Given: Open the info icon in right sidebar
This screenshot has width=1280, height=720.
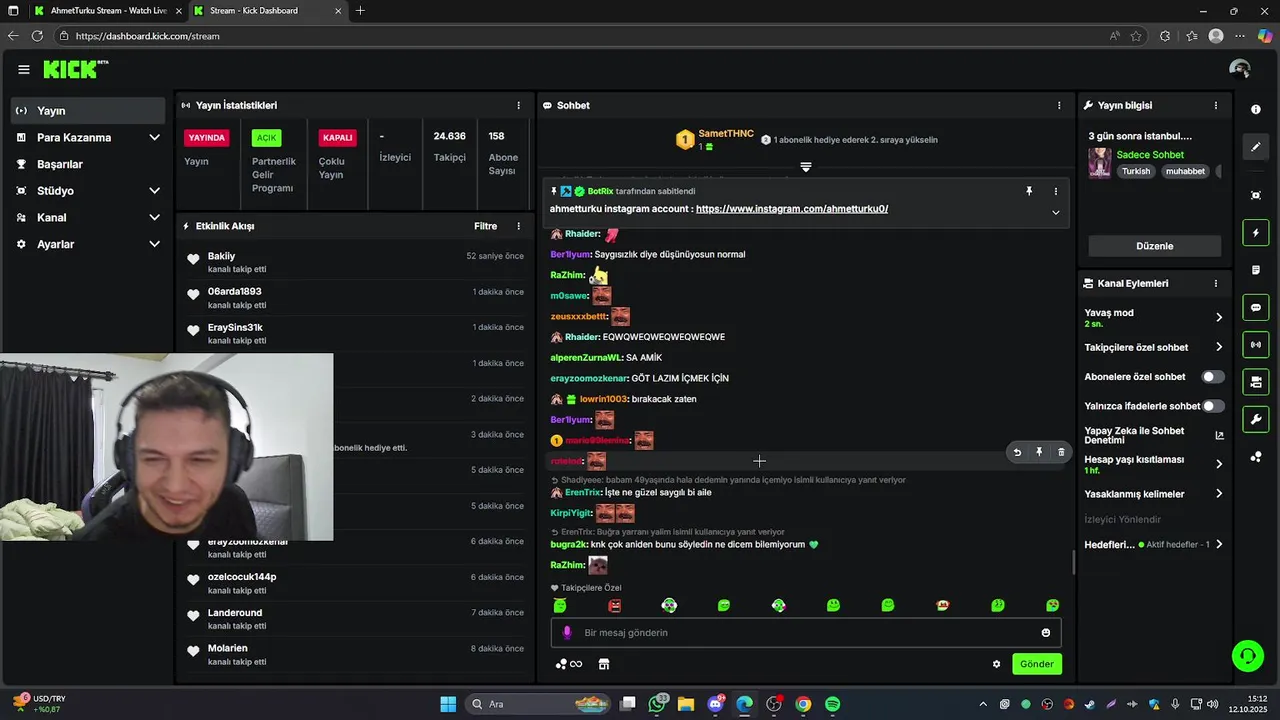Looking at the screenshot, I should click(x=1256, y=110).
